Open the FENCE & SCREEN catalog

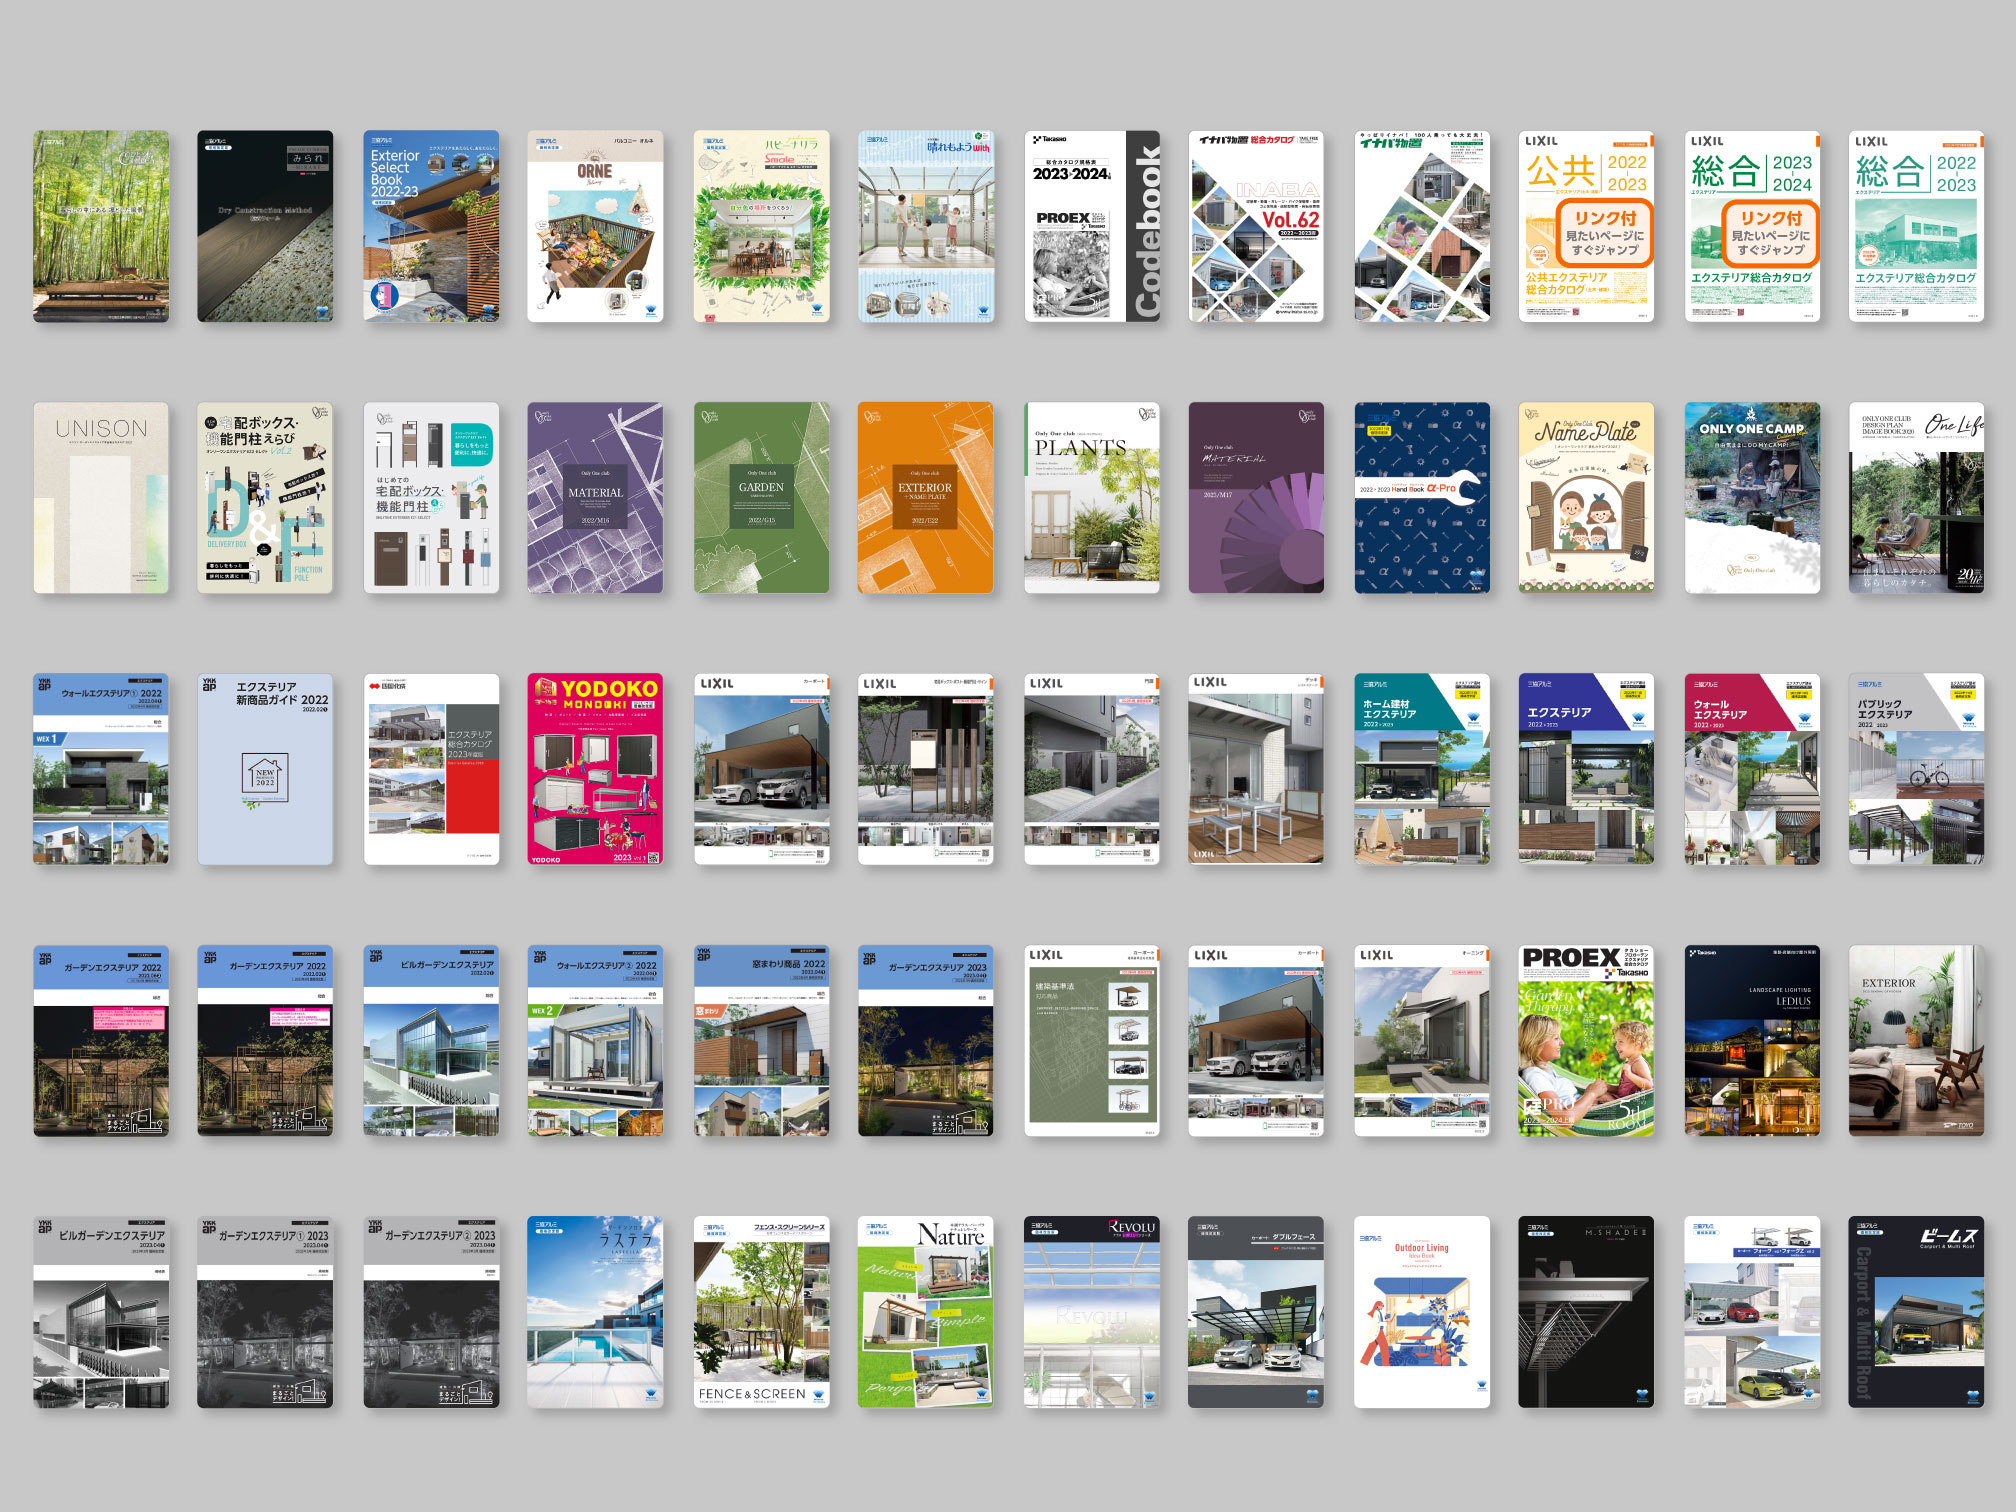coord(761,1312)
